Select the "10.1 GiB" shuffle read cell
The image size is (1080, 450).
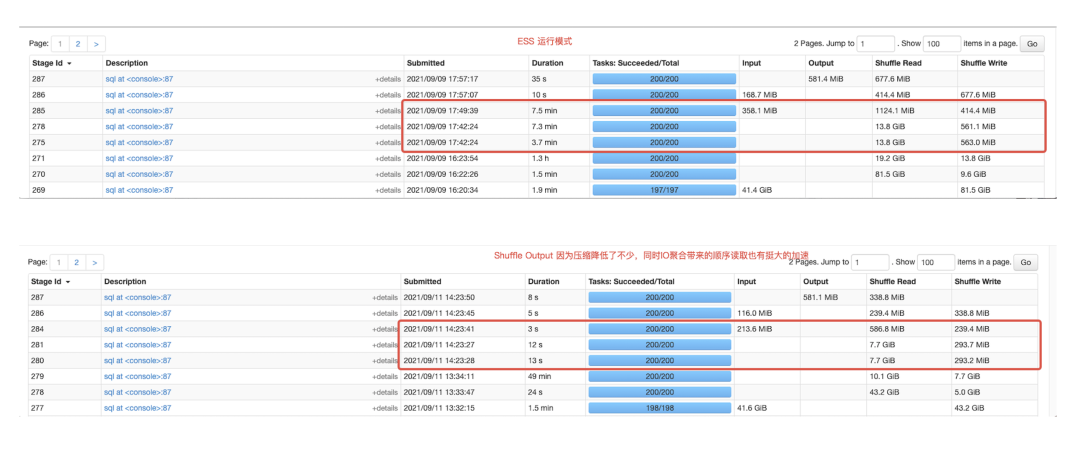[x=884, y=377]
